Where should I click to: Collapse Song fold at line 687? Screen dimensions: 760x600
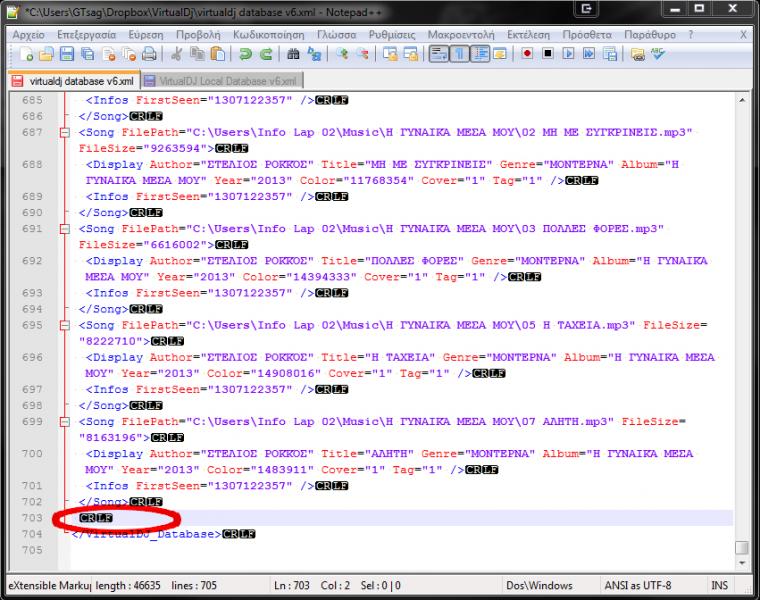(x=64, y=132)
